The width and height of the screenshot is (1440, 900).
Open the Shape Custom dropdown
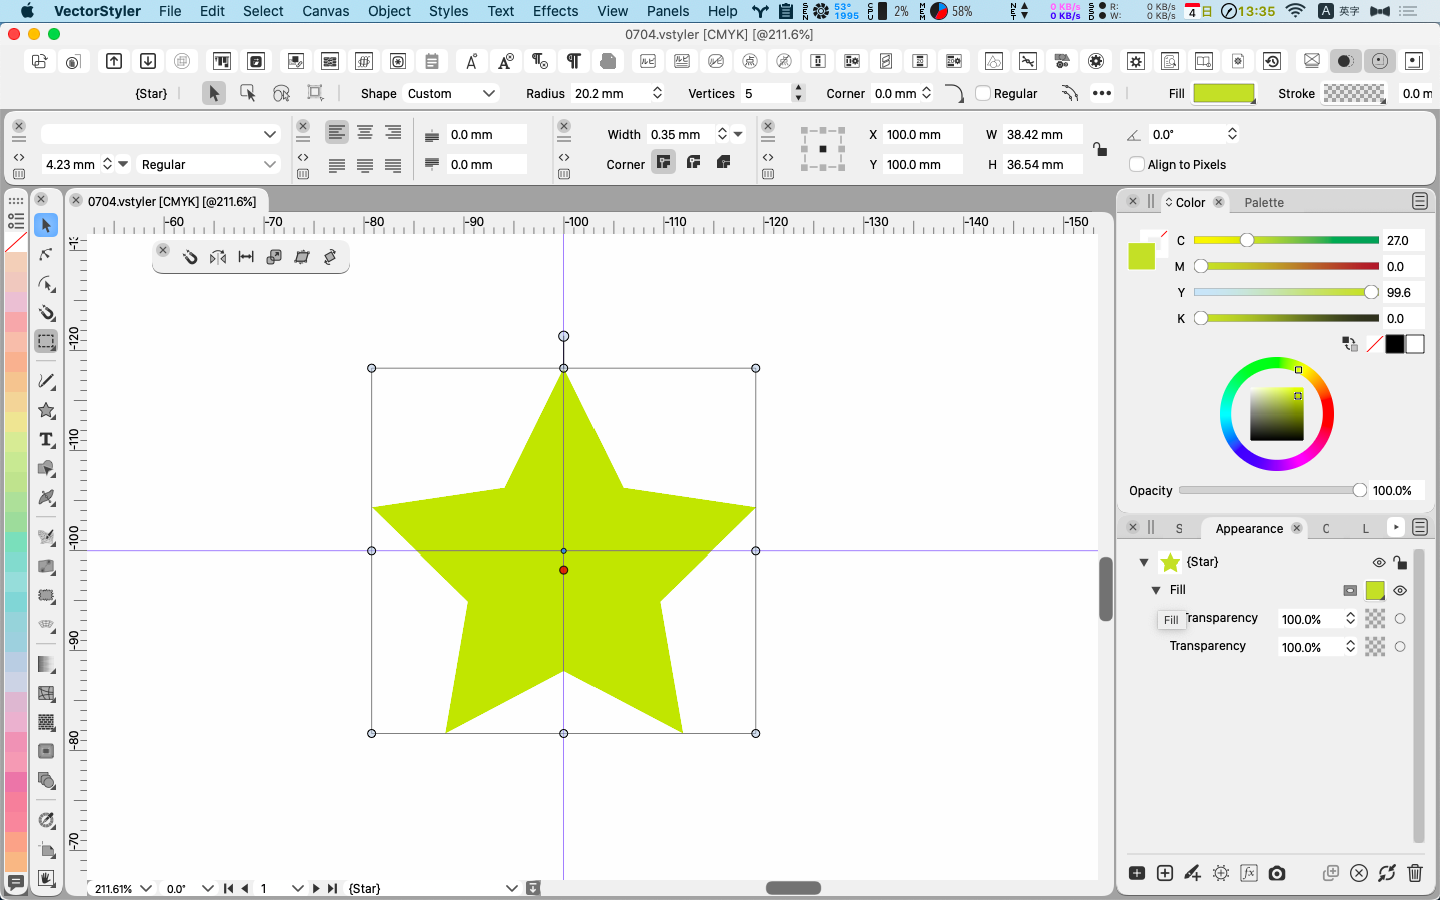click(x=451, y=93)
